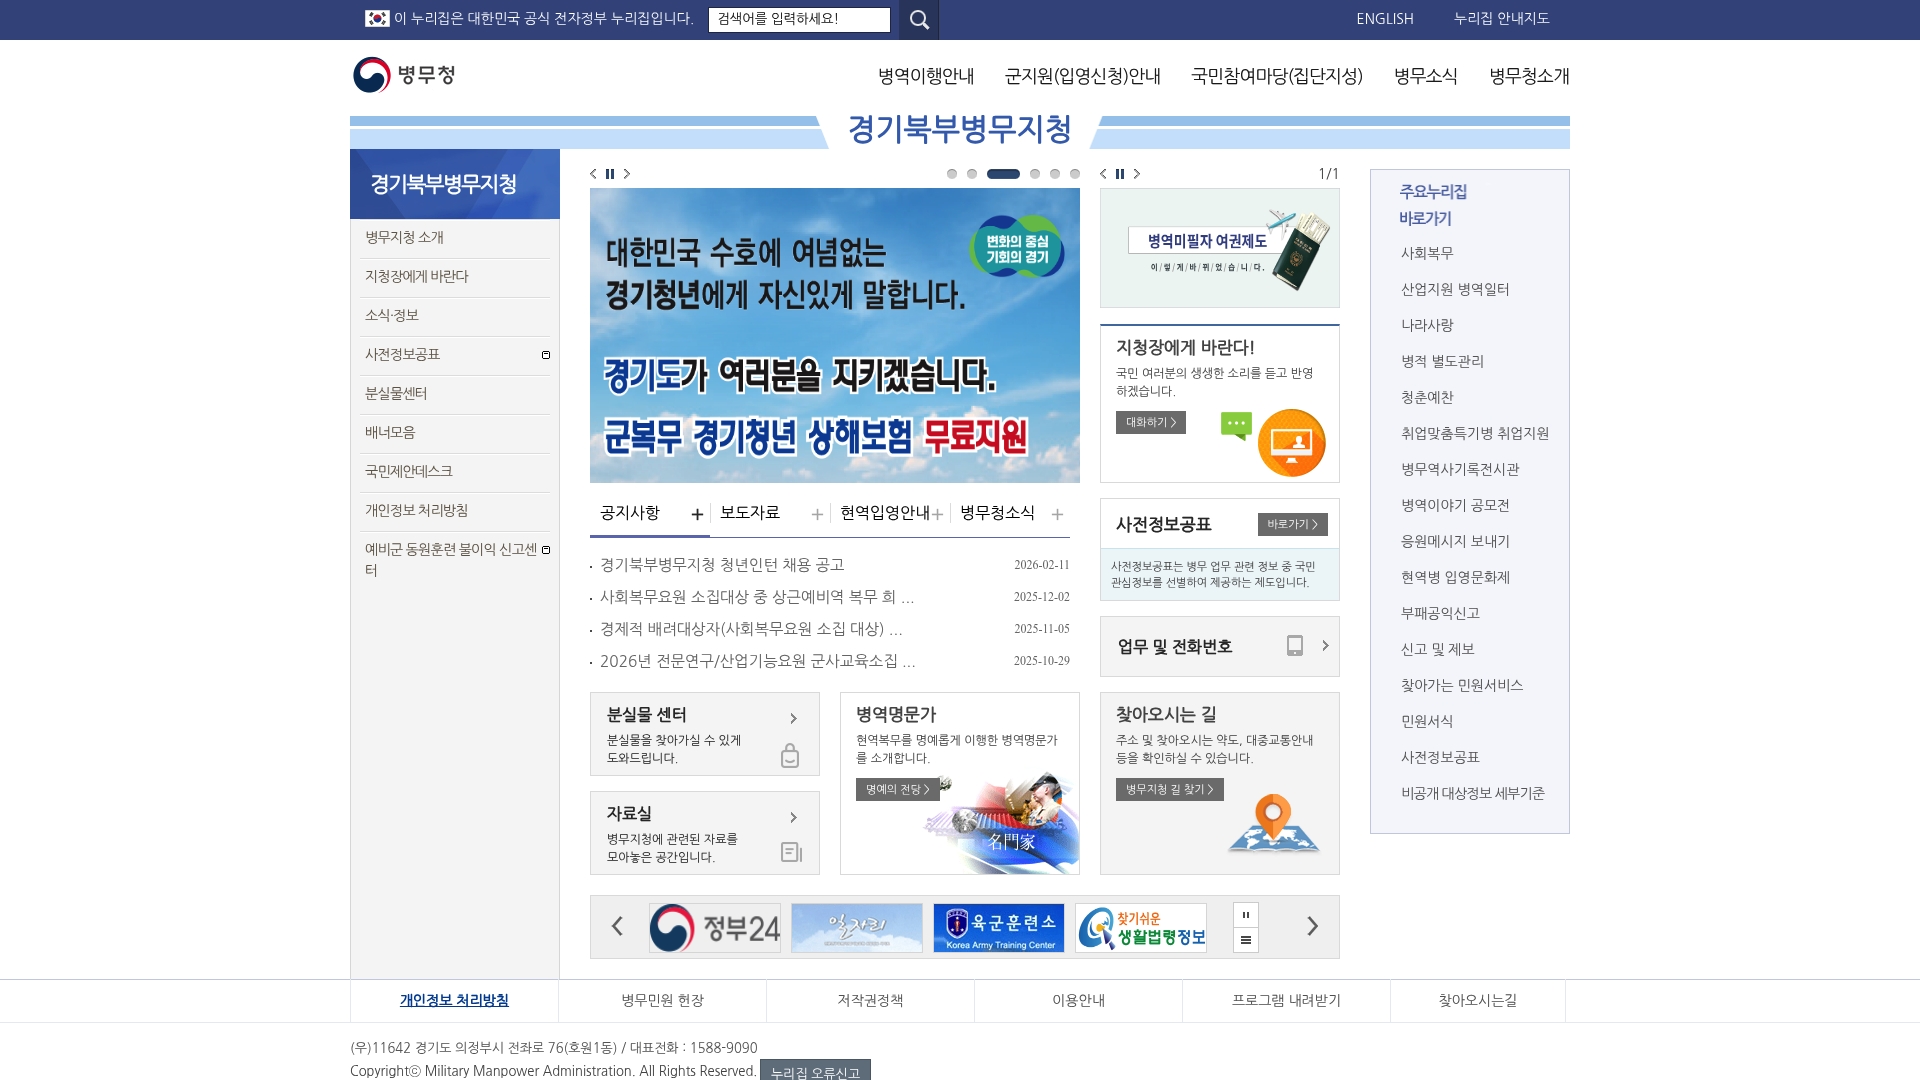Screen dimensions: 1920x1080
Task: Click the document icon in 자료실 box
Action: (x=790, y=851)
